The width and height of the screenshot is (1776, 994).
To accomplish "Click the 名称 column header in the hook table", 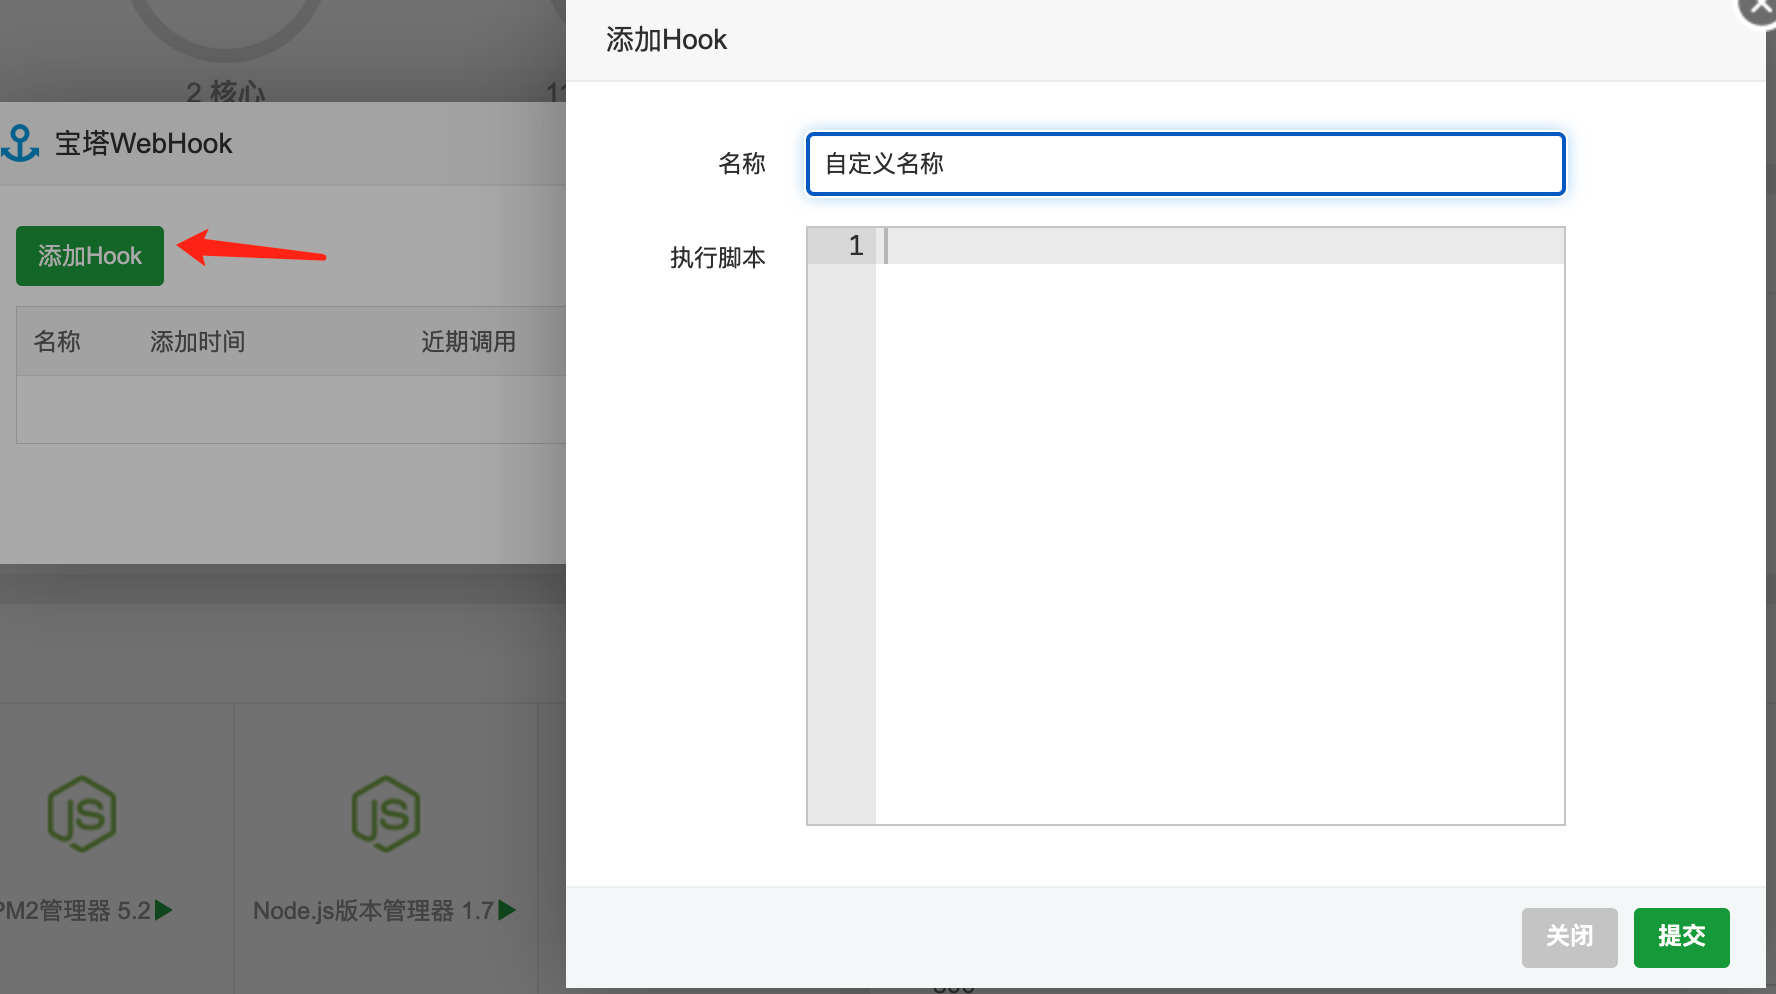I will [57, 342].
